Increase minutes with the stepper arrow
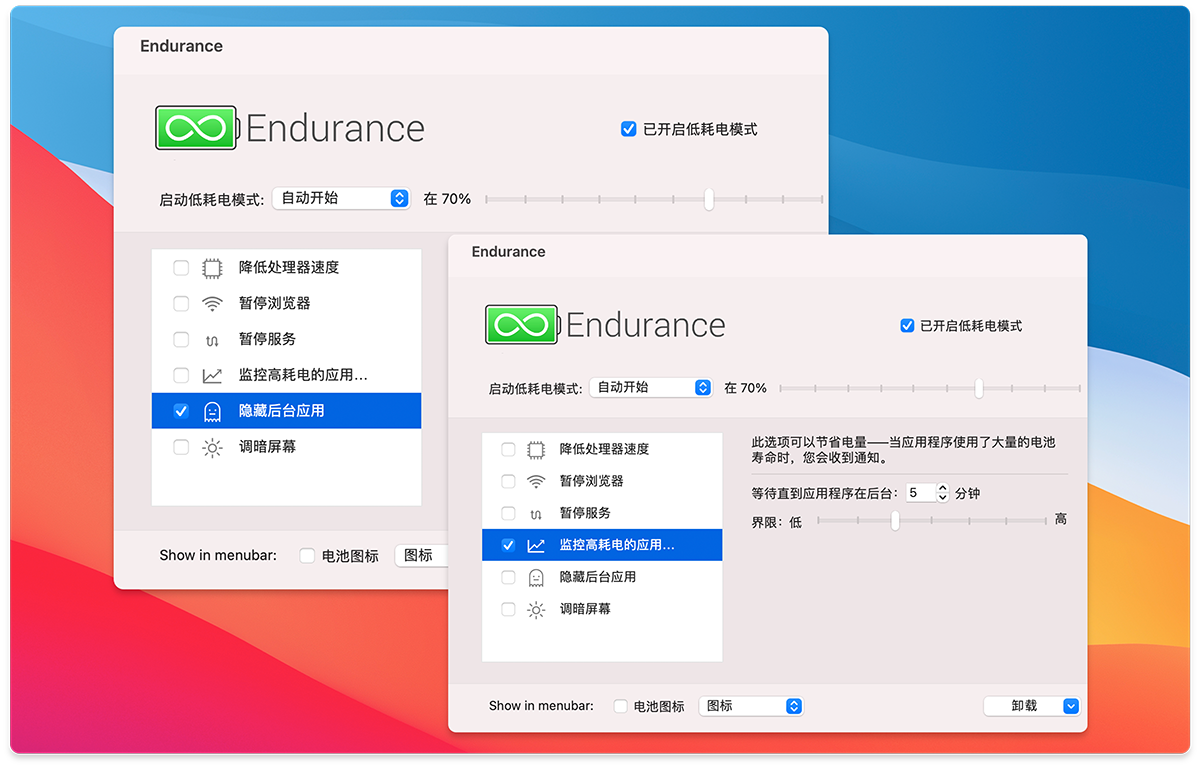This screenshot has width=1200, height=768. click(942, 488)
